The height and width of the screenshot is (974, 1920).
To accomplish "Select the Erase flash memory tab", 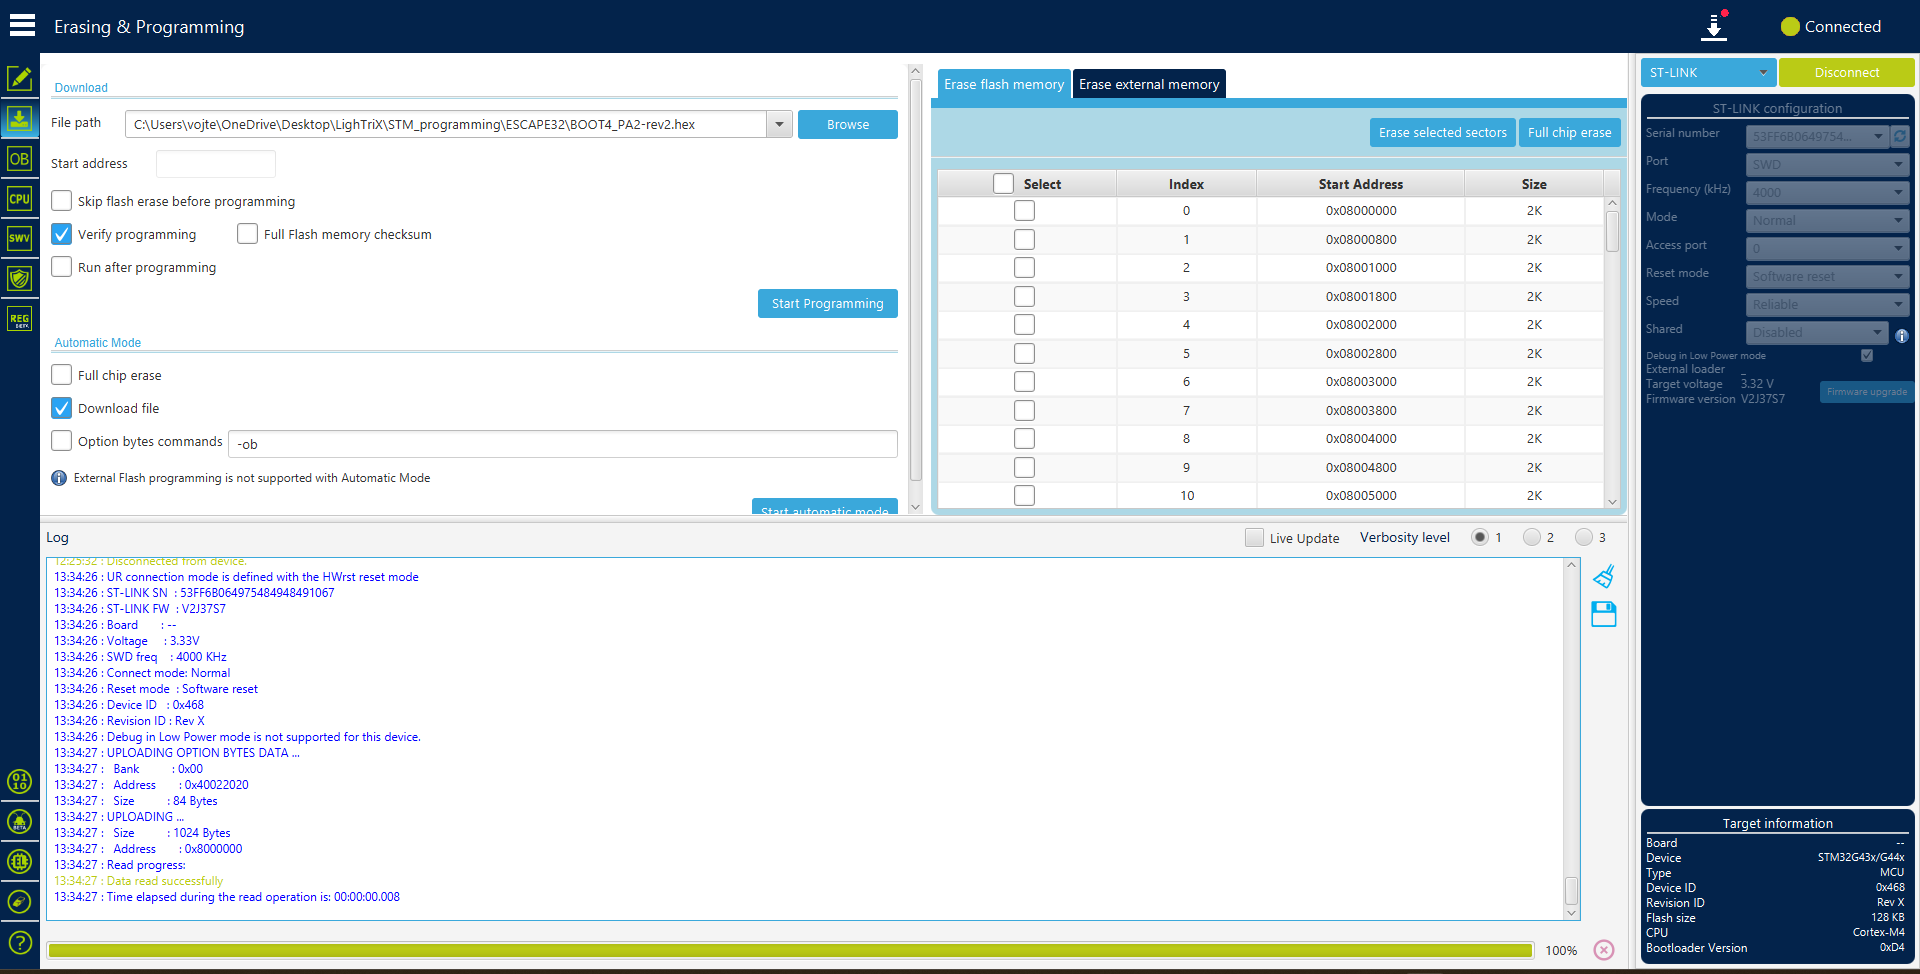I will (x=1004, y=84).
